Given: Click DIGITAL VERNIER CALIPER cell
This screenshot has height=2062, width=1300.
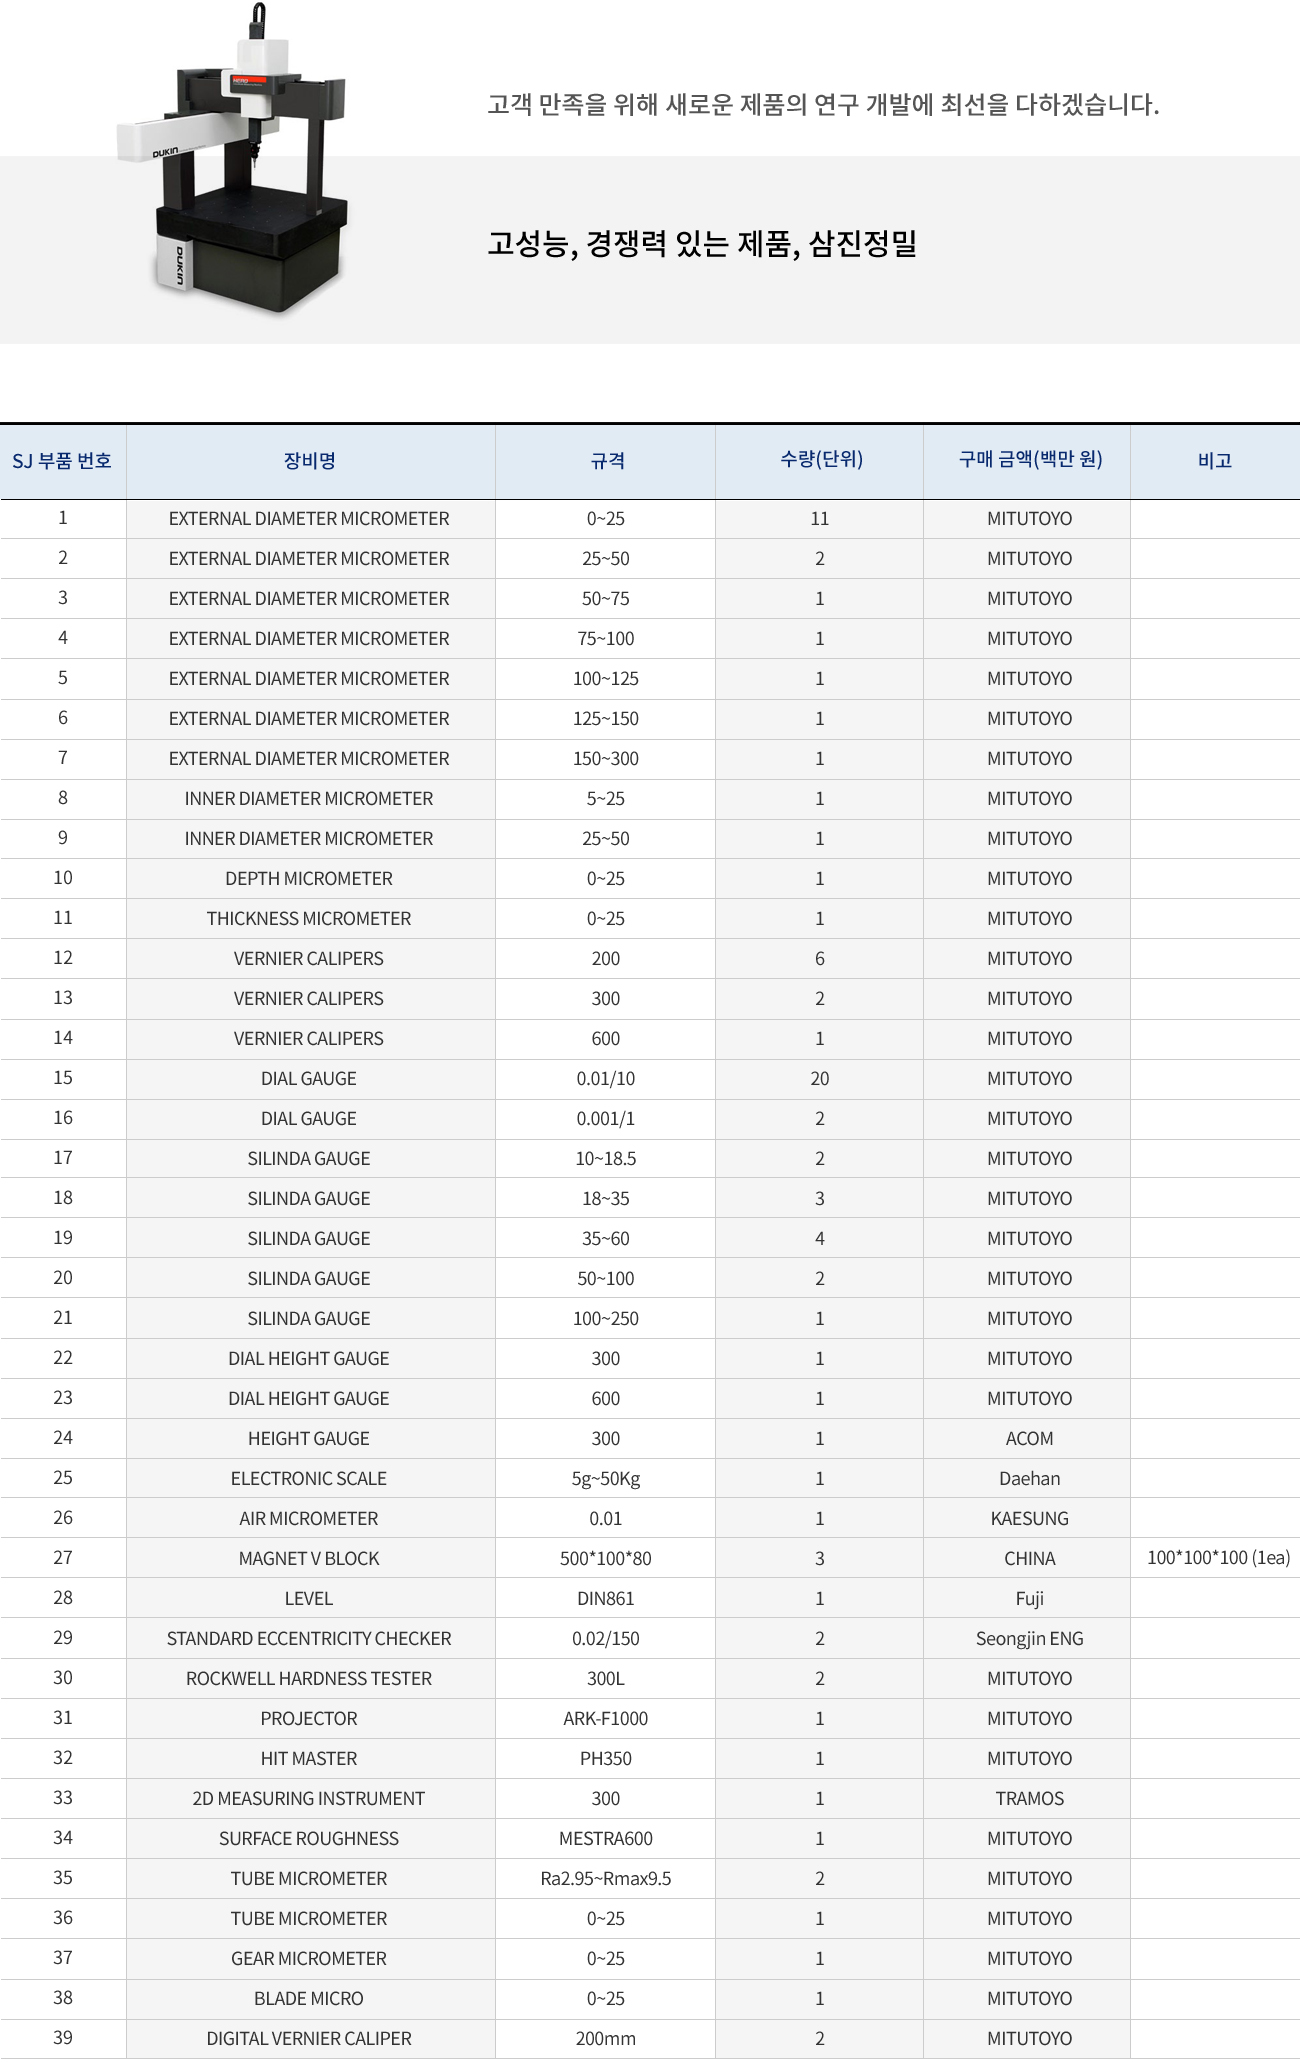Looking at the screenshot, I should 309,2039.
